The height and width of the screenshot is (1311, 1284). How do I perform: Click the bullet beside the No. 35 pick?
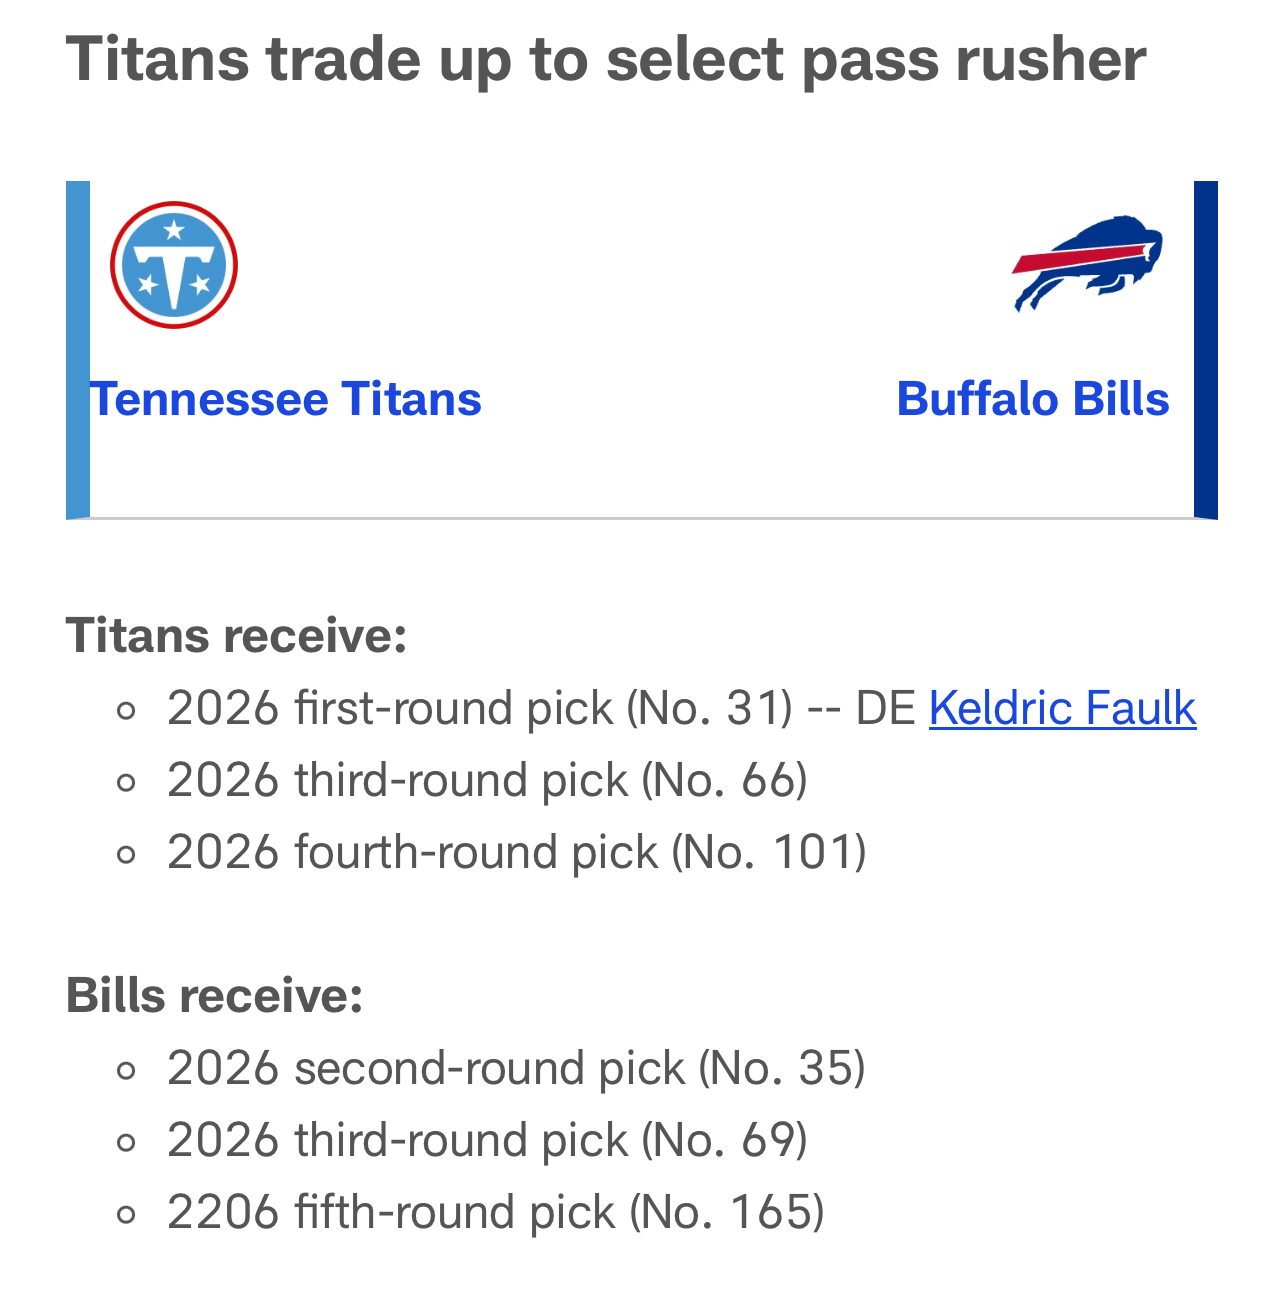coord(126,1070)
